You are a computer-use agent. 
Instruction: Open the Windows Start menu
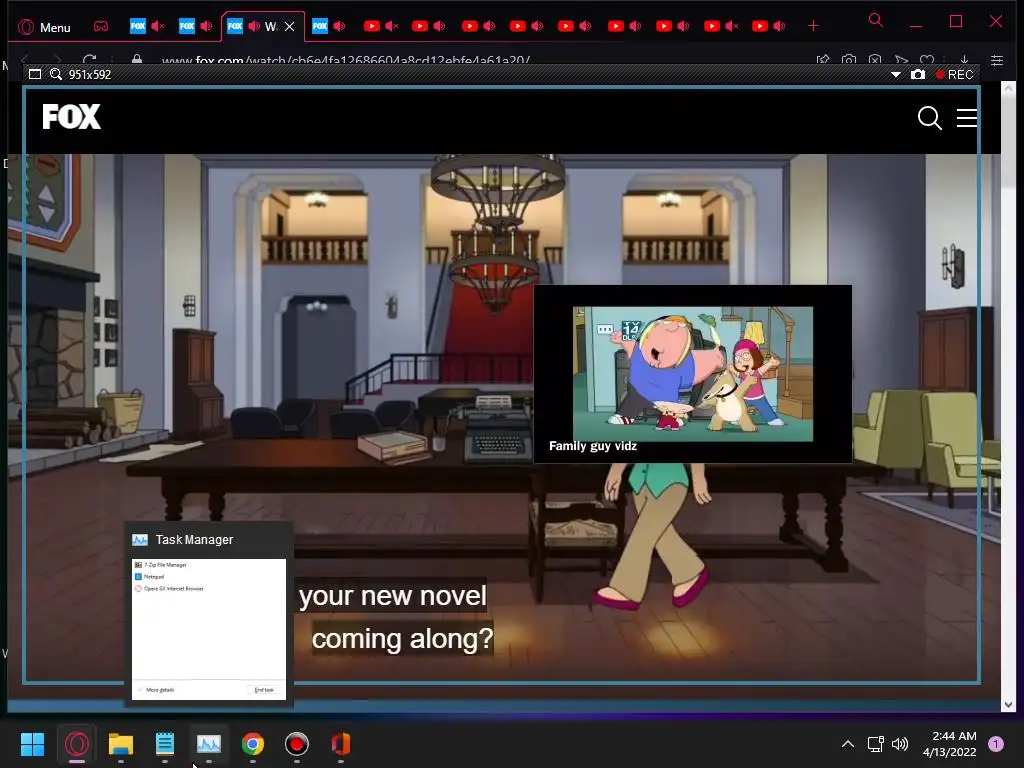32,744
